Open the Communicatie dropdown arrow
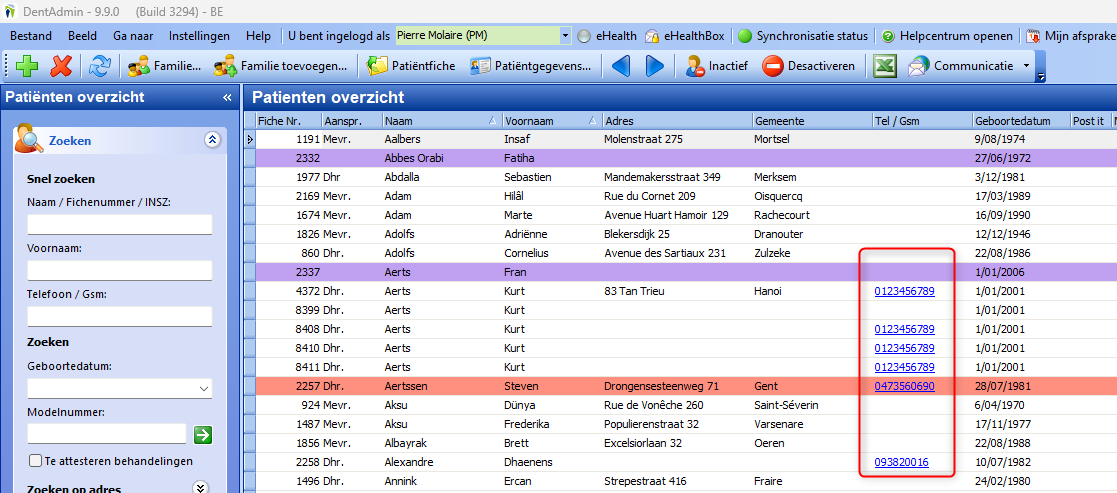1117x493 pixels. [1026, 66]
